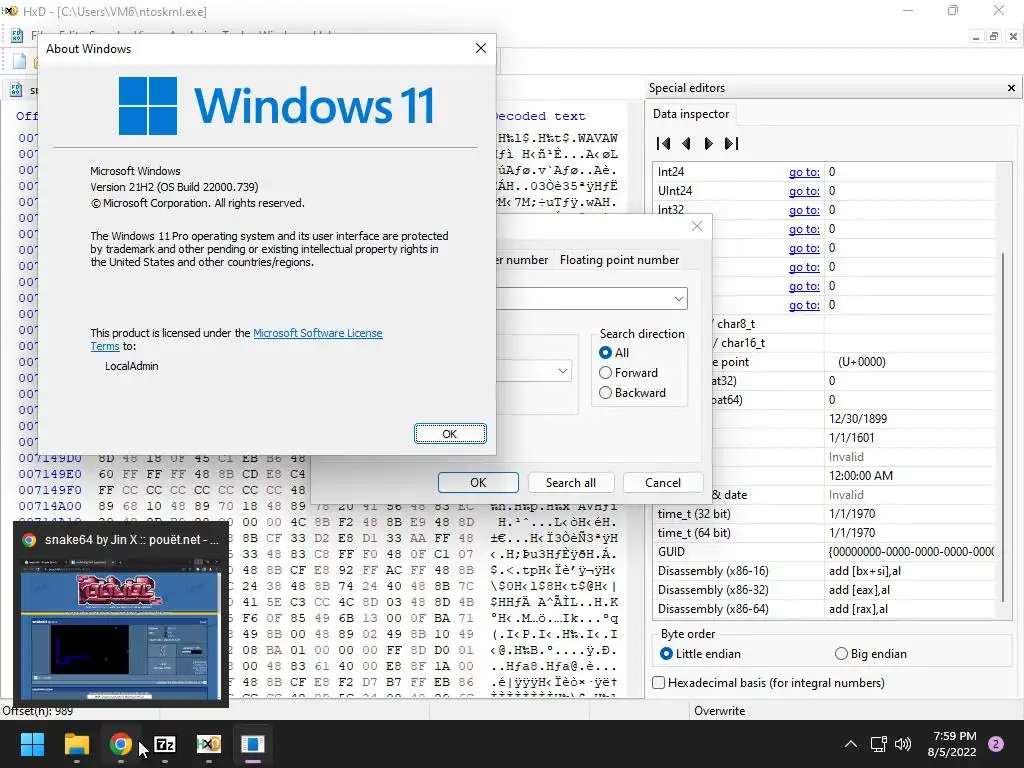Select Disassembly (x86-16) value 'add [bx+si],al'

(865, 571)
